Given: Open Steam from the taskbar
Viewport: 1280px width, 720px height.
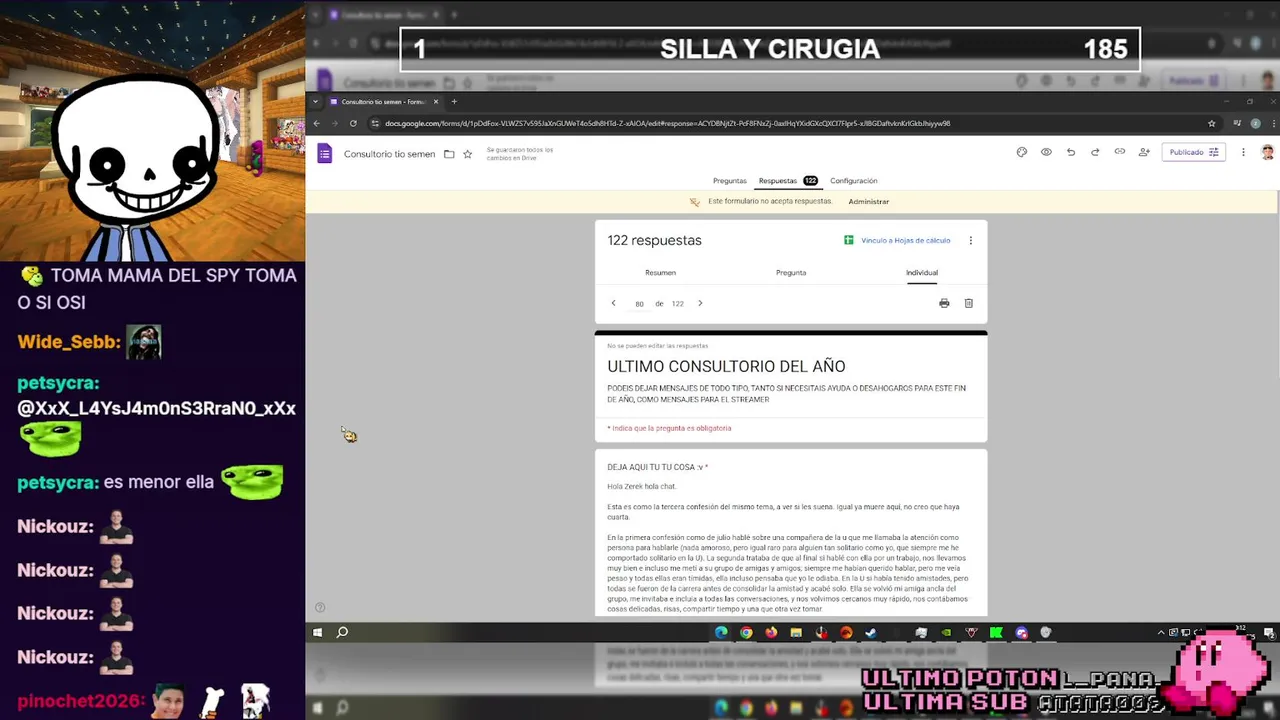Looking at the screenshot, I should point(871,632).
